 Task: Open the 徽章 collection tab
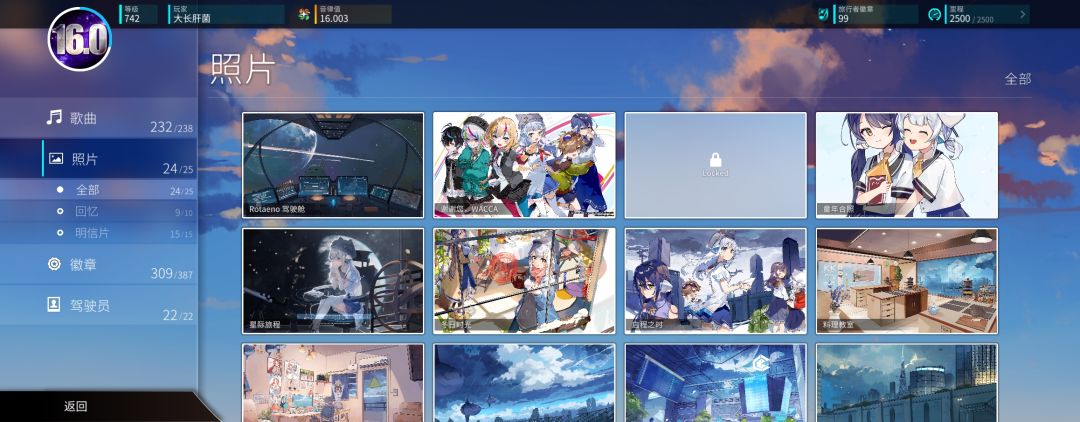click(98, 264)
